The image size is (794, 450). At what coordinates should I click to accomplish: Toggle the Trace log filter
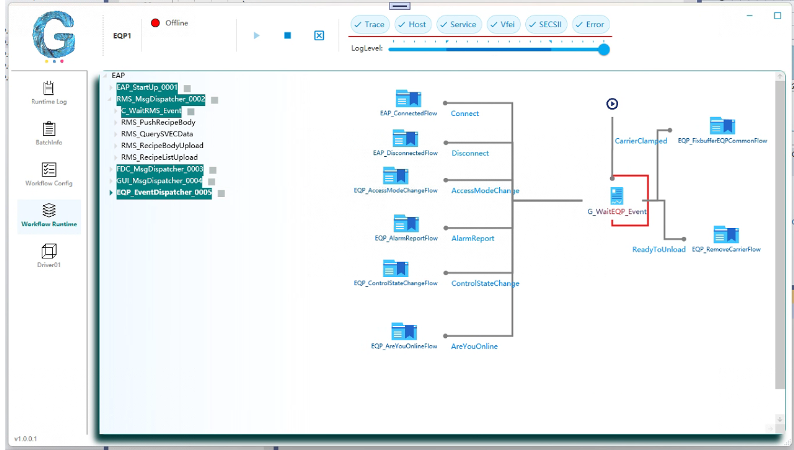(369, 24)
